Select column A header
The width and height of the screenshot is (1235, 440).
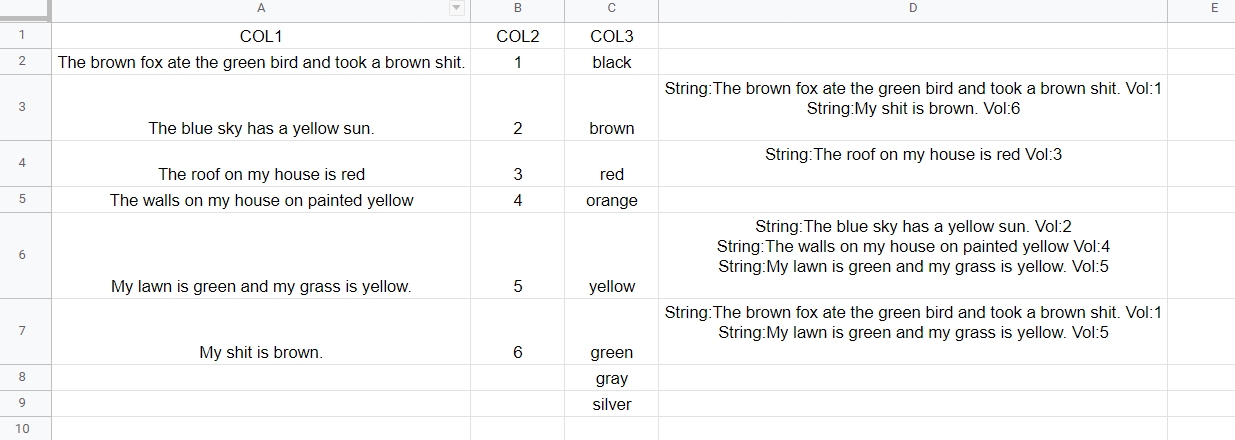(261, 8)
